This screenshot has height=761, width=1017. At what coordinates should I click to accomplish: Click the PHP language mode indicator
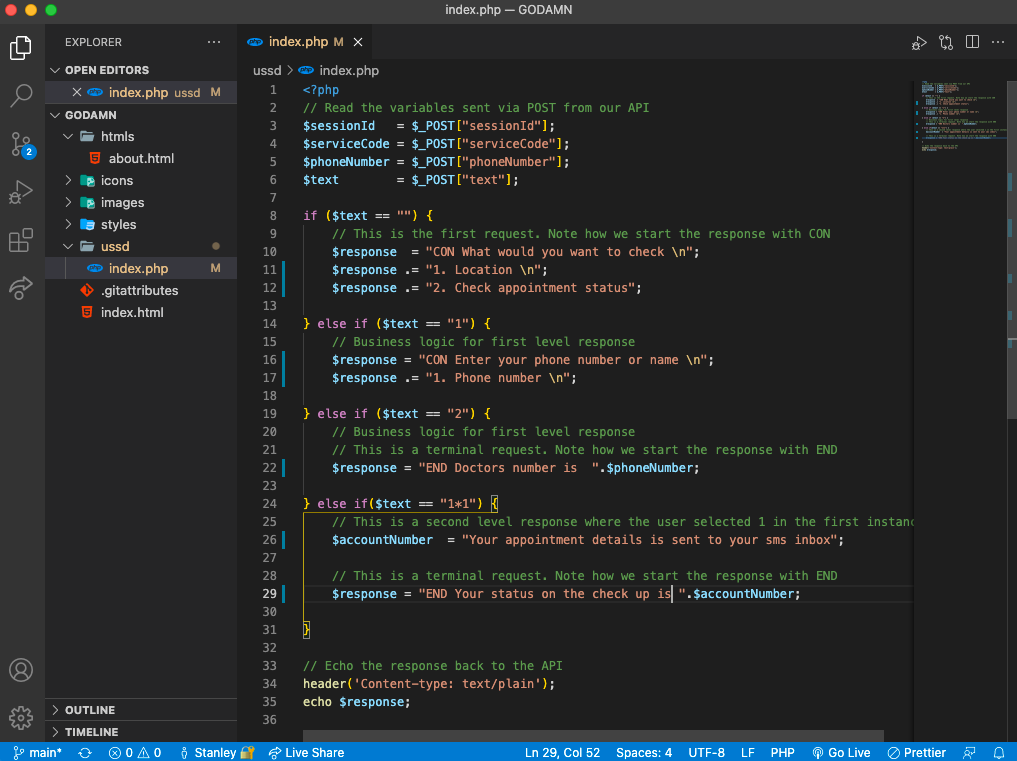(782, 752)
